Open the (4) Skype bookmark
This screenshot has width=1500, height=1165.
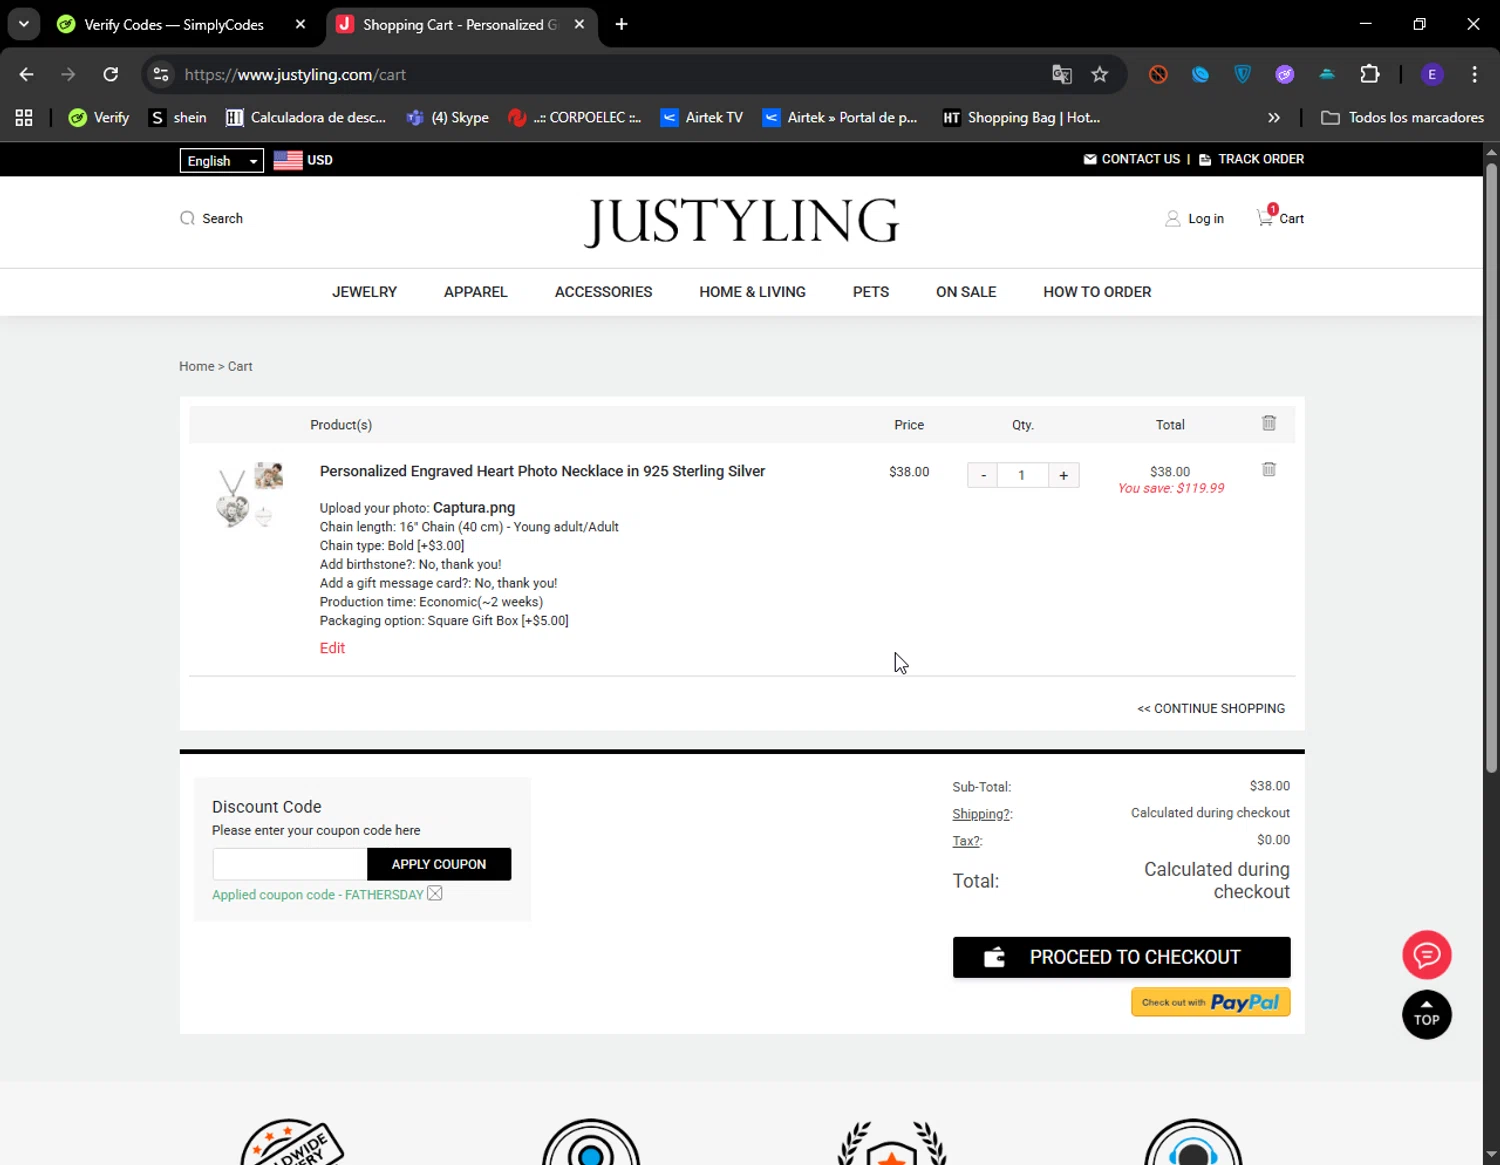[x=448, y=118]
